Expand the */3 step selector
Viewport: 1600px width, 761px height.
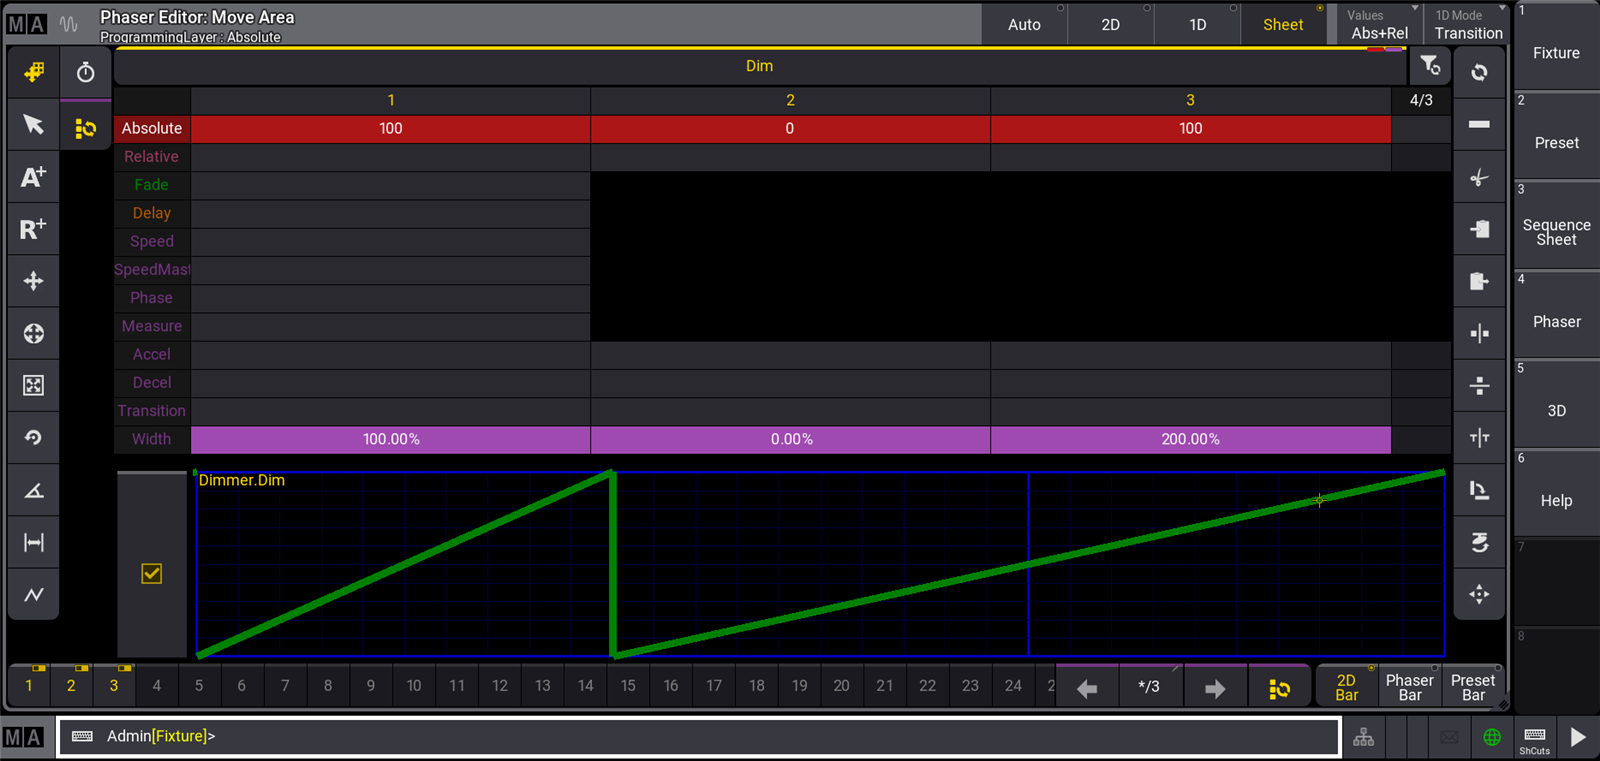[1149, 687]
